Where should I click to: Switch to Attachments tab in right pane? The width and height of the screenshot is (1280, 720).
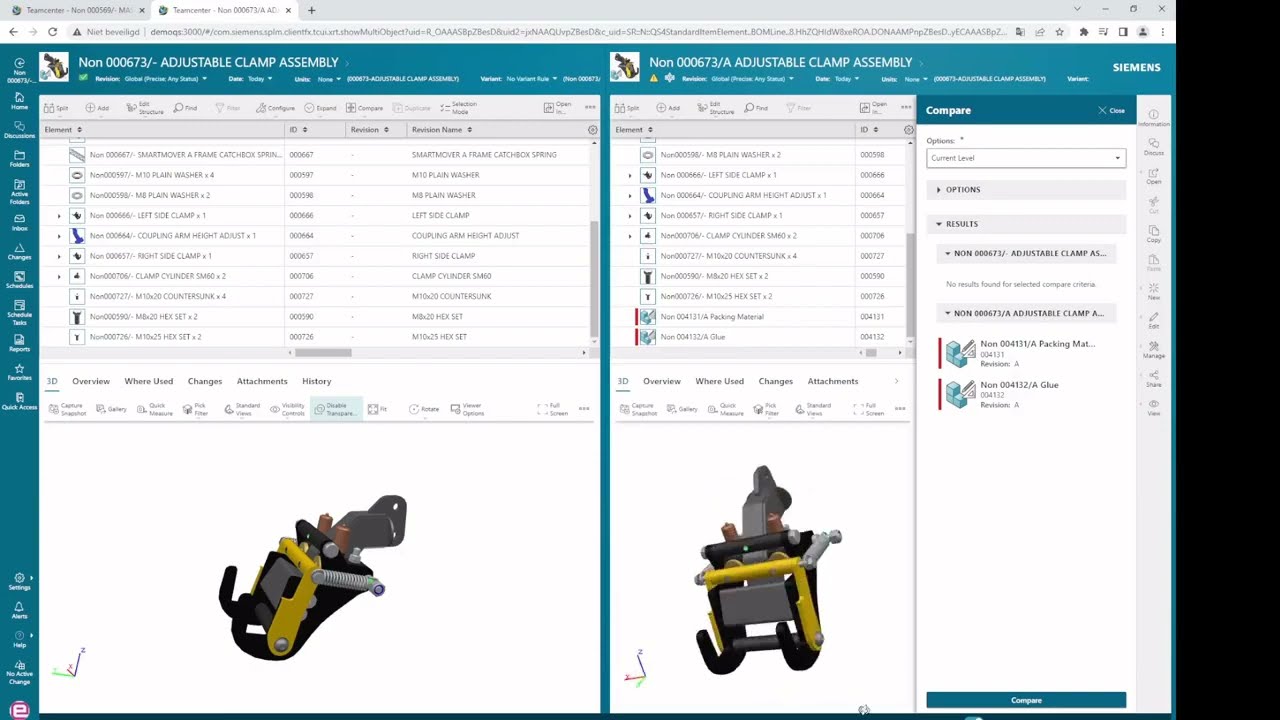(x=833, y=381)
